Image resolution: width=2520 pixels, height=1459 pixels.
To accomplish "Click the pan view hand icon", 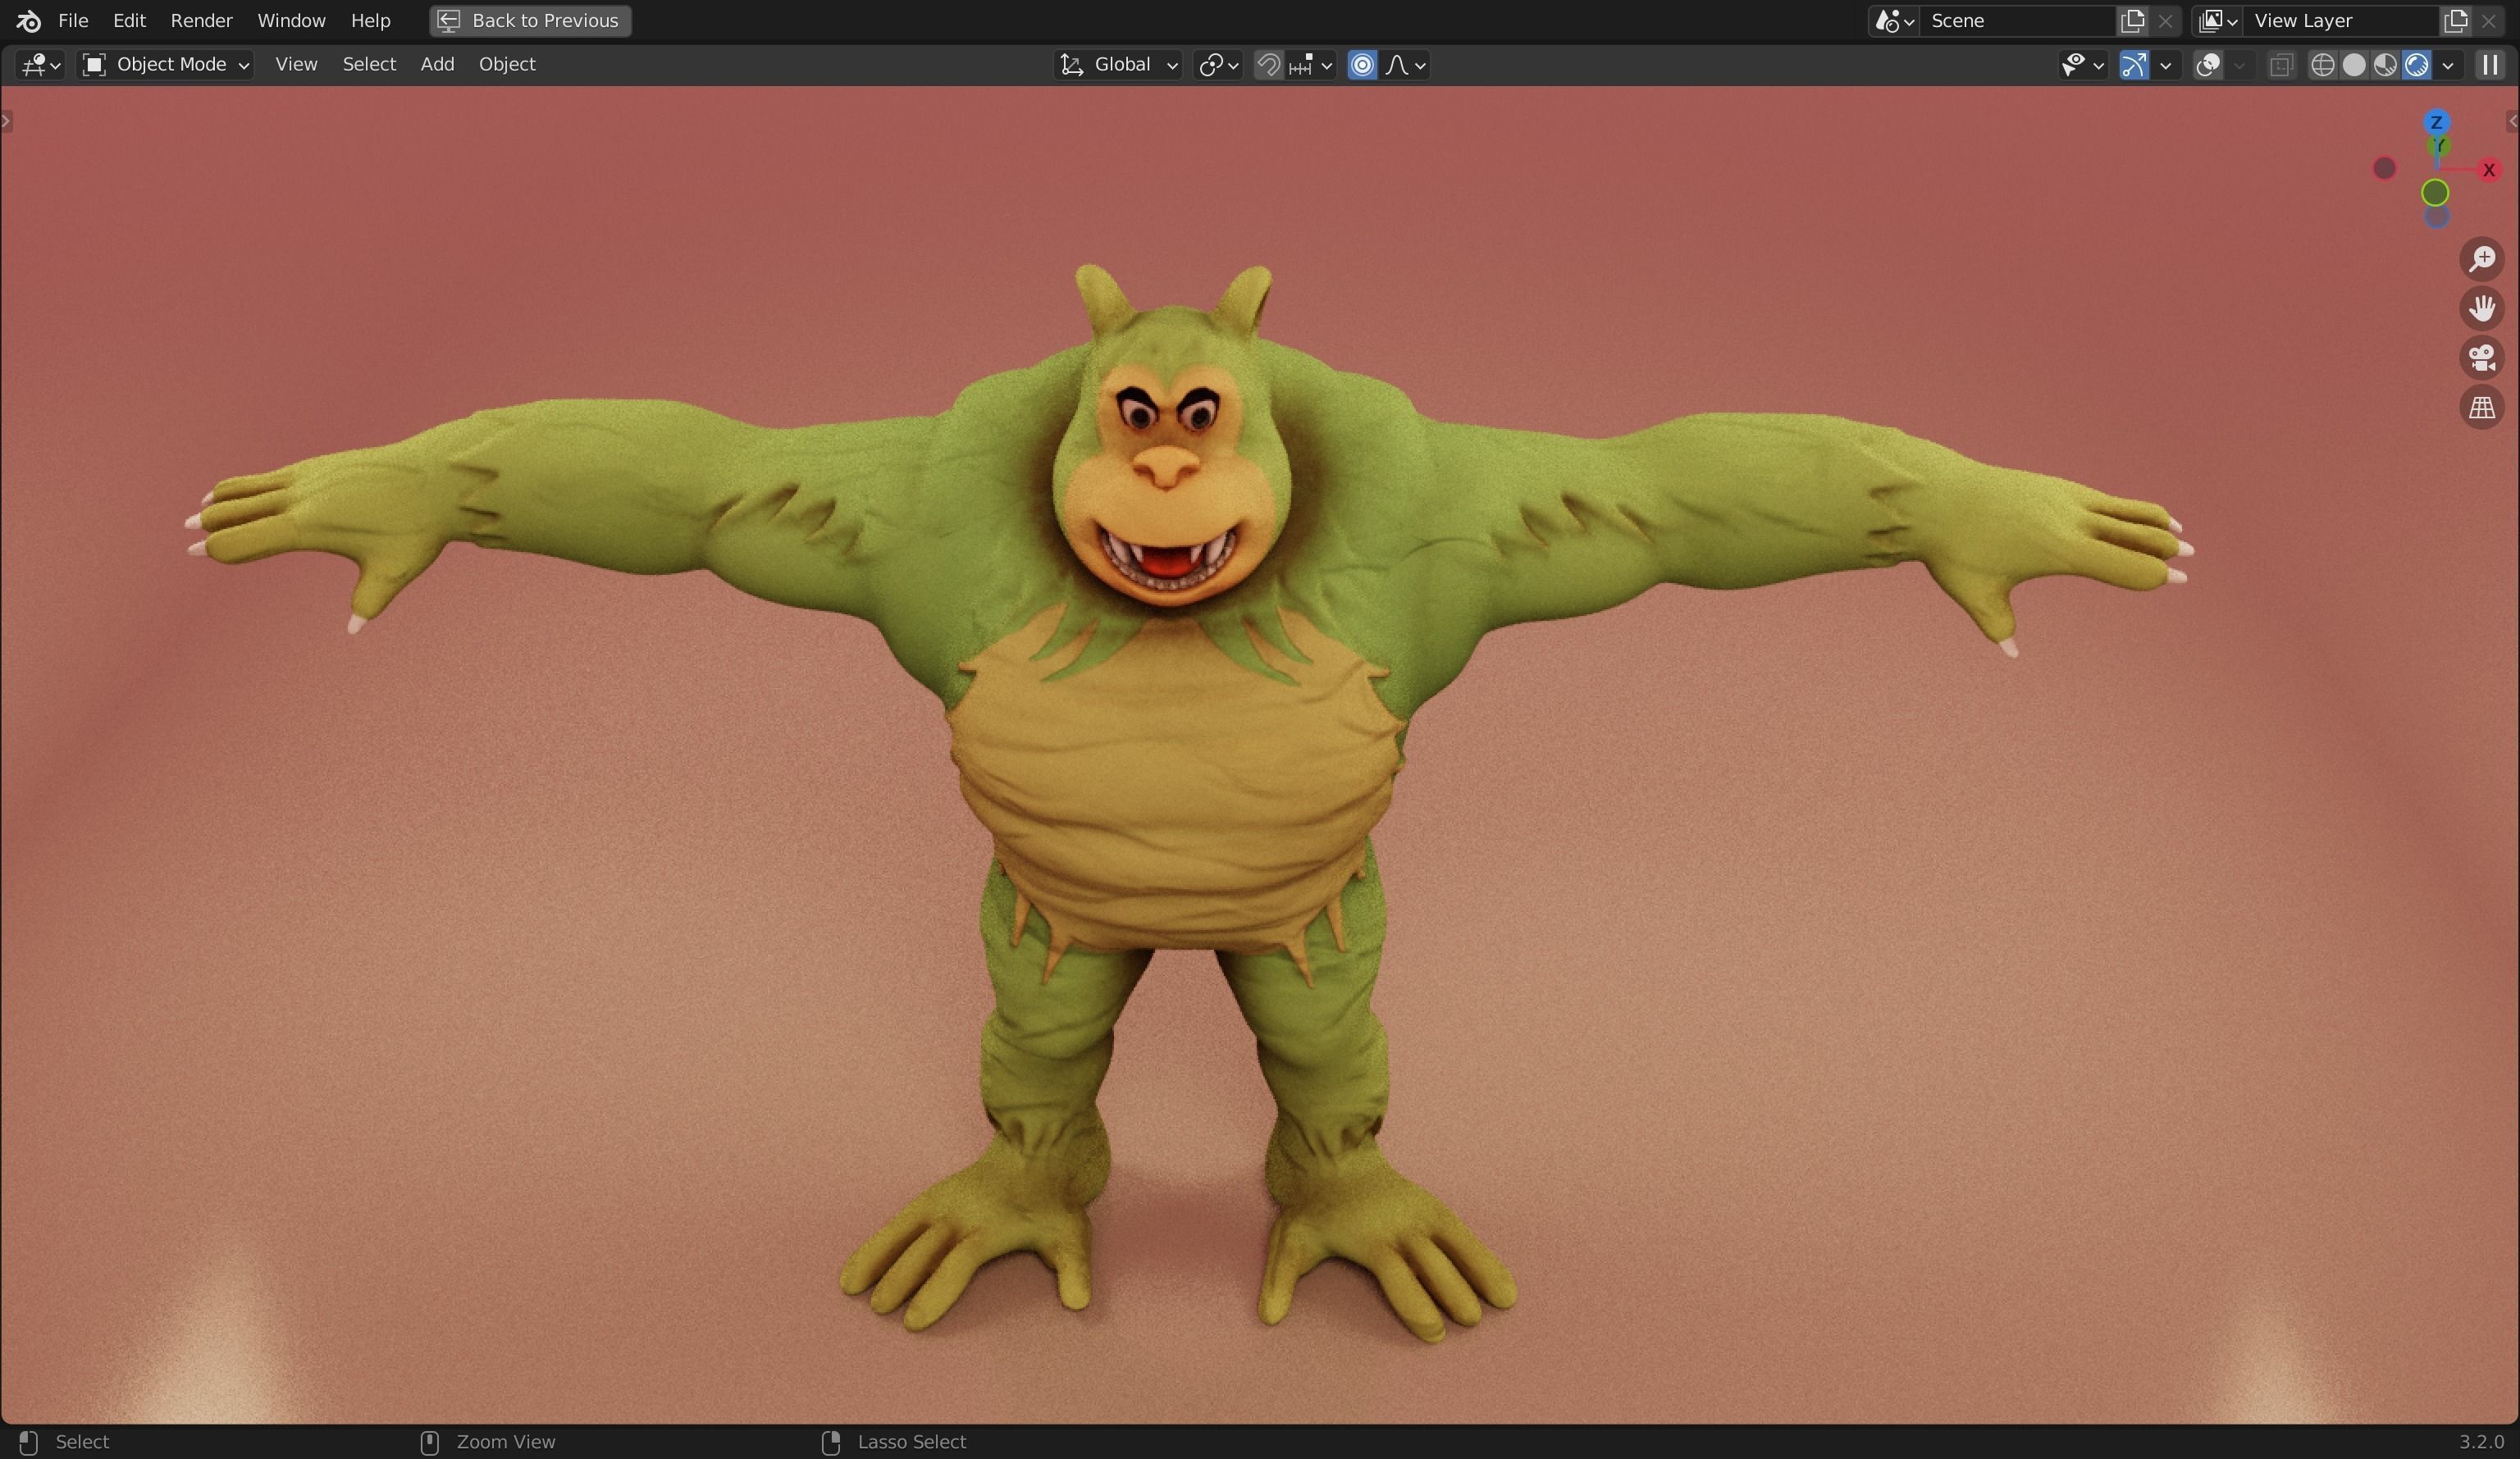I will coord(2482,308).
